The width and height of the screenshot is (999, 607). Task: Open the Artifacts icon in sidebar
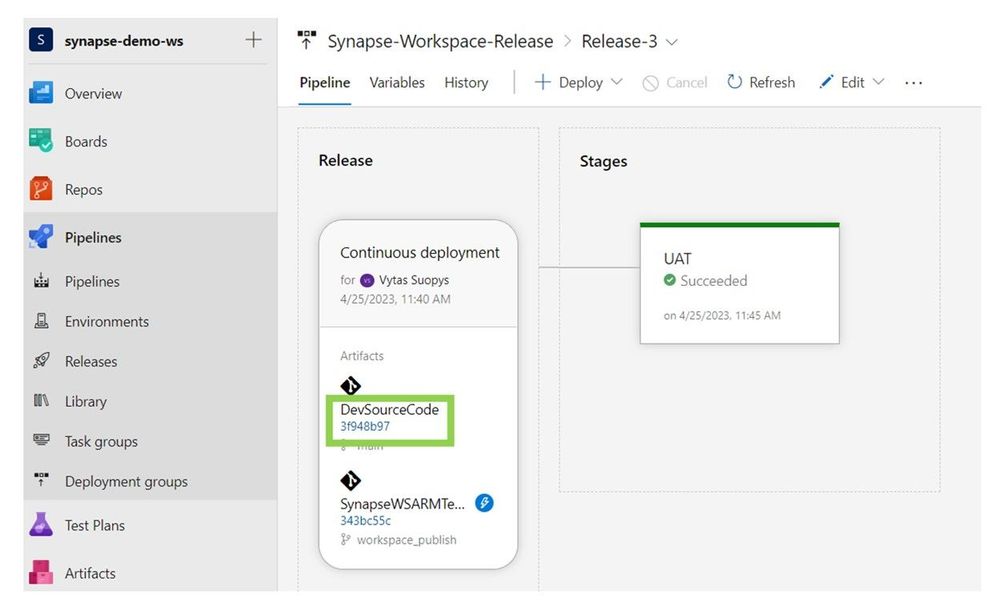pyautogui.click(x=41, y=573)
